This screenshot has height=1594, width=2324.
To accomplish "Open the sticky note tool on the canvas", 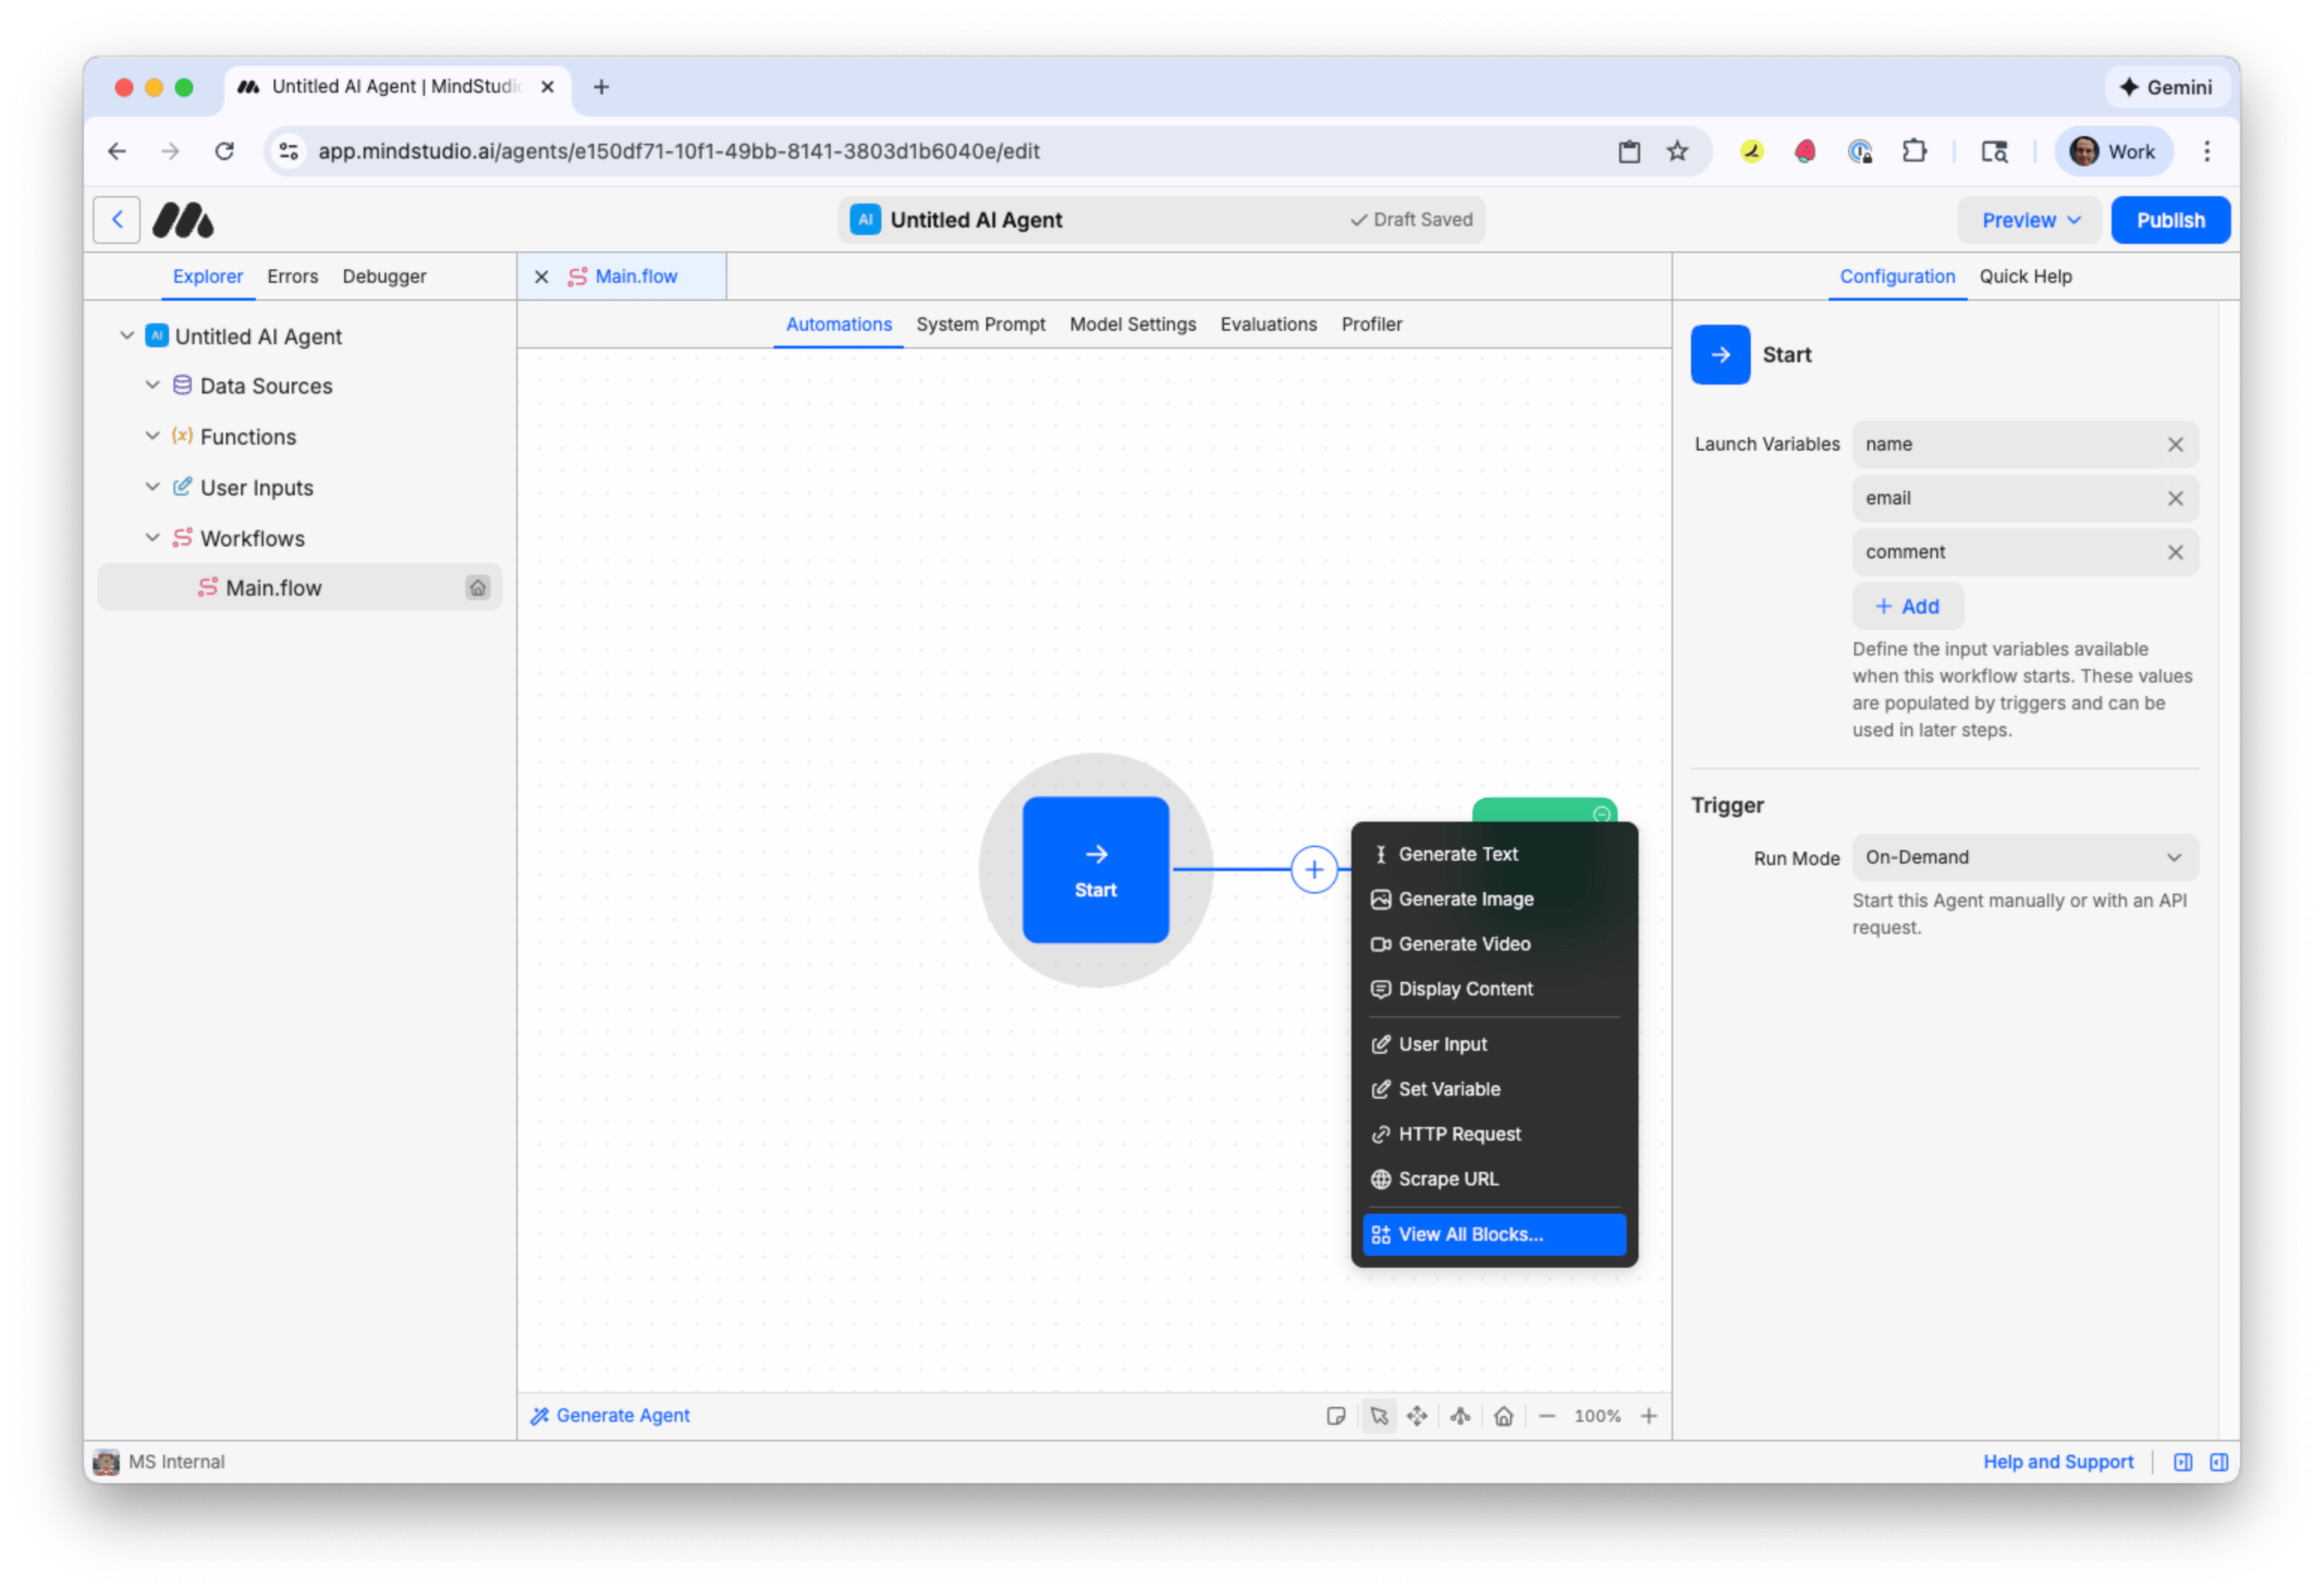I will coord(1337,1416).
